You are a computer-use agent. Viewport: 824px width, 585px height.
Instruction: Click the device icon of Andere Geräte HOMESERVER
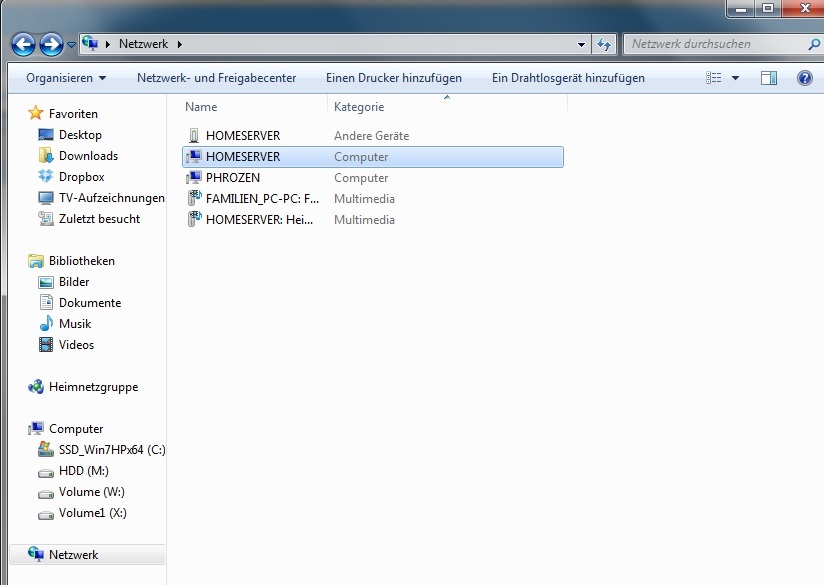pyautogui.click(x=194, y=136)
